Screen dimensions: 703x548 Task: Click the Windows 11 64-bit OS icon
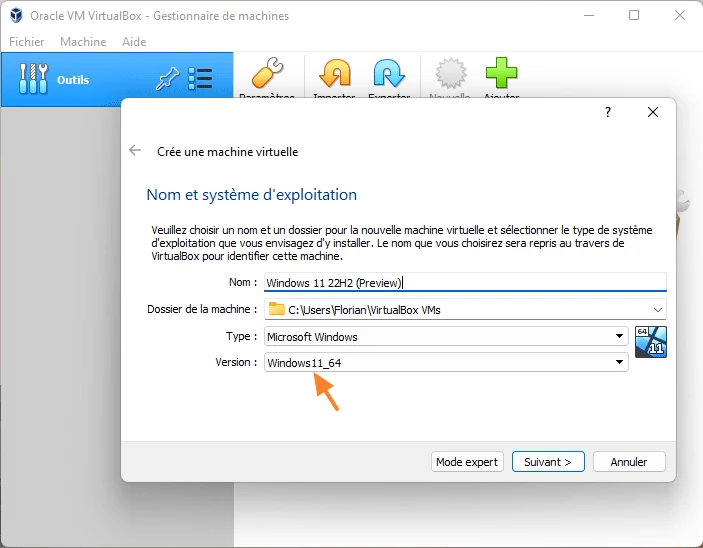pos(651,342)
